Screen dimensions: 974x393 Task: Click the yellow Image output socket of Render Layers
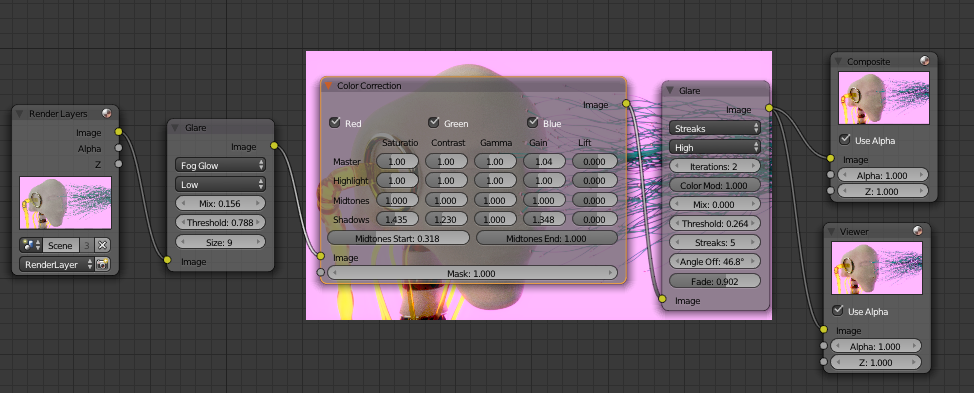point(118,132)
